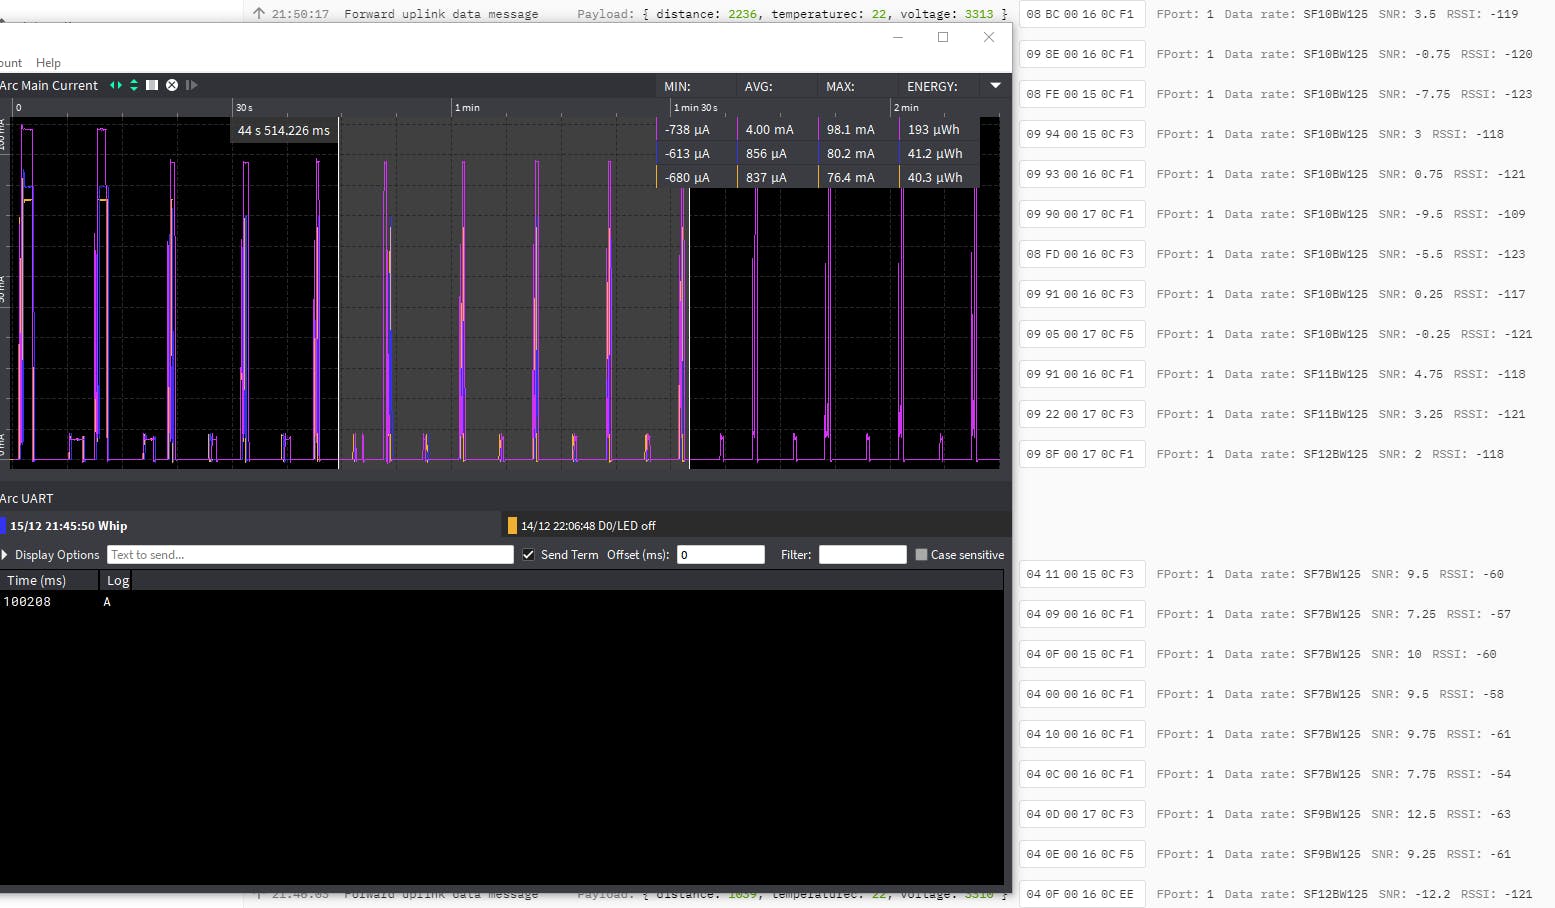This screenshot has width=1555, height=908.
Task: Click the 193 µWh energy value
Action: pyautogui.click(x=933, y=130)
